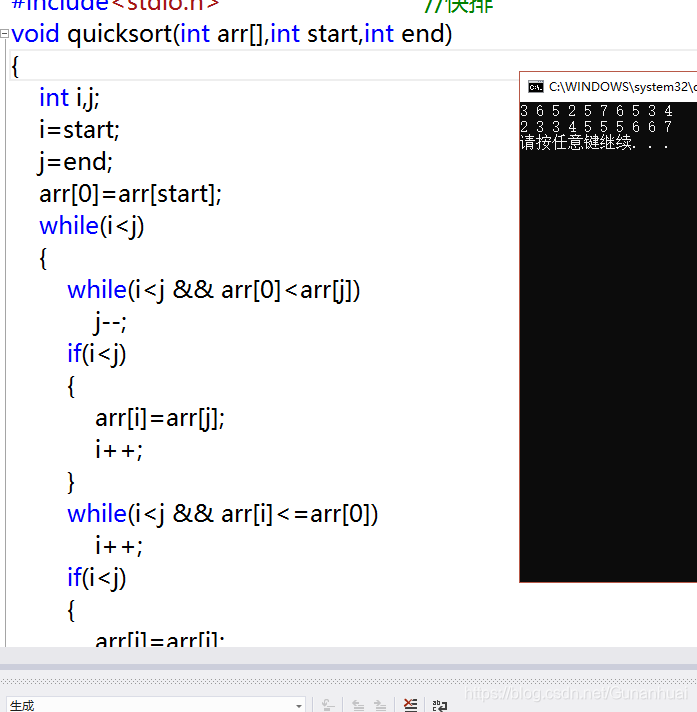Viewport: 697px width, 712px height.
Task: Click the console text 请按任意键继续
Action: (576, 143)
